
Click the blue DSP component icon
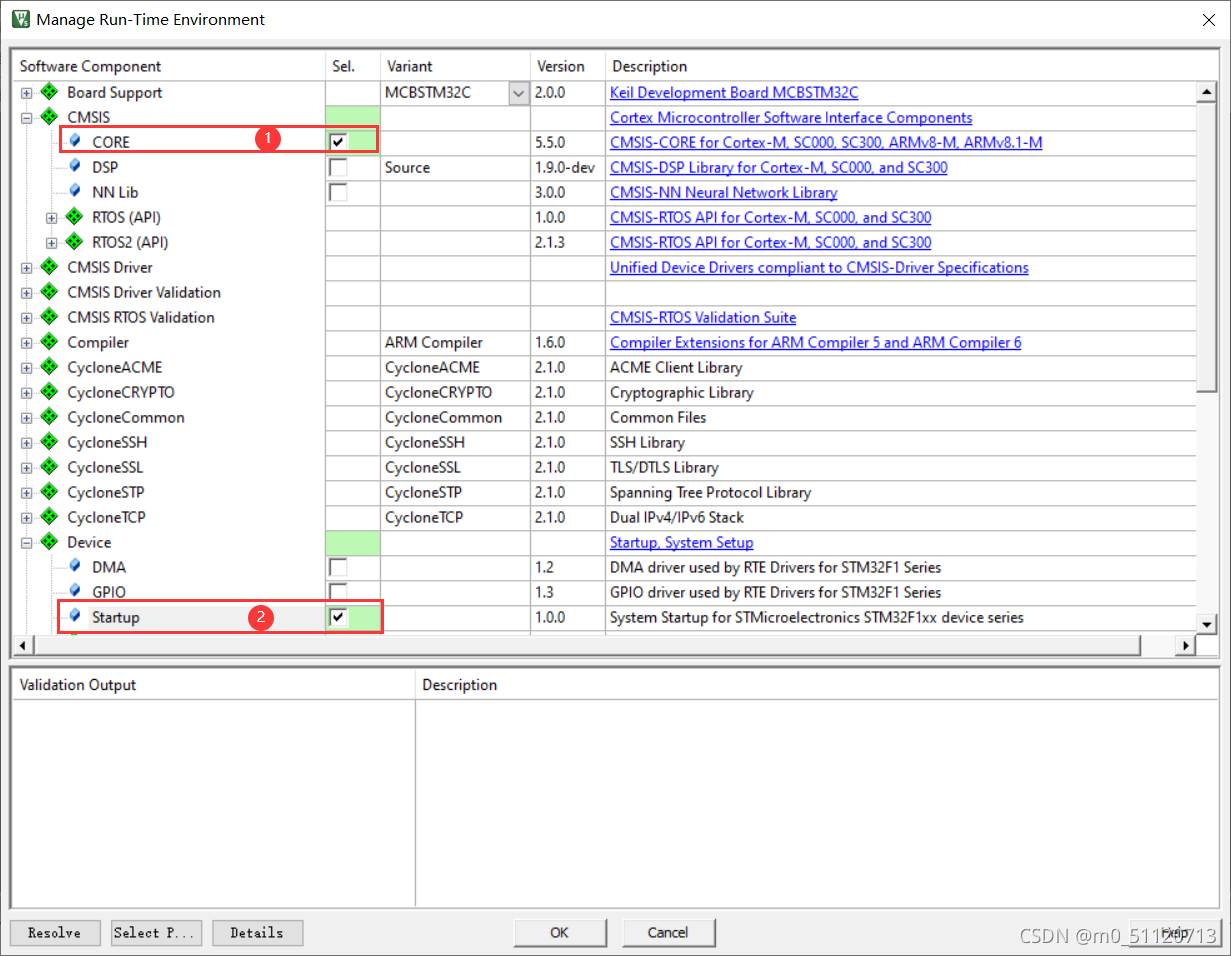point(75,166)
